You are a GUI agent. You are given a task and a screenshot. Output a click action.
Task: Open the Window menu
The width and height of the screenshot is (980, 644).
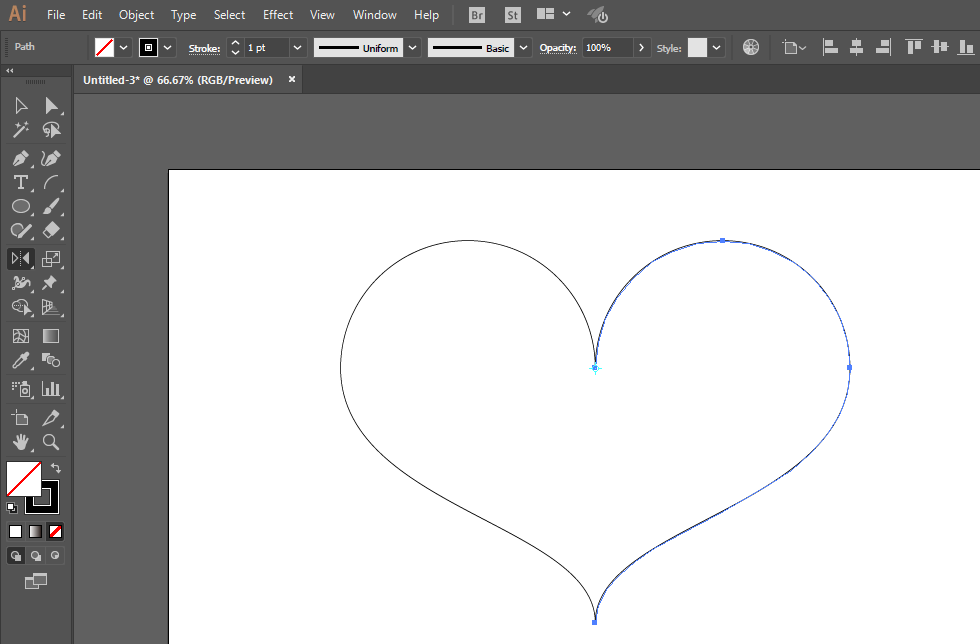[374, 14]
